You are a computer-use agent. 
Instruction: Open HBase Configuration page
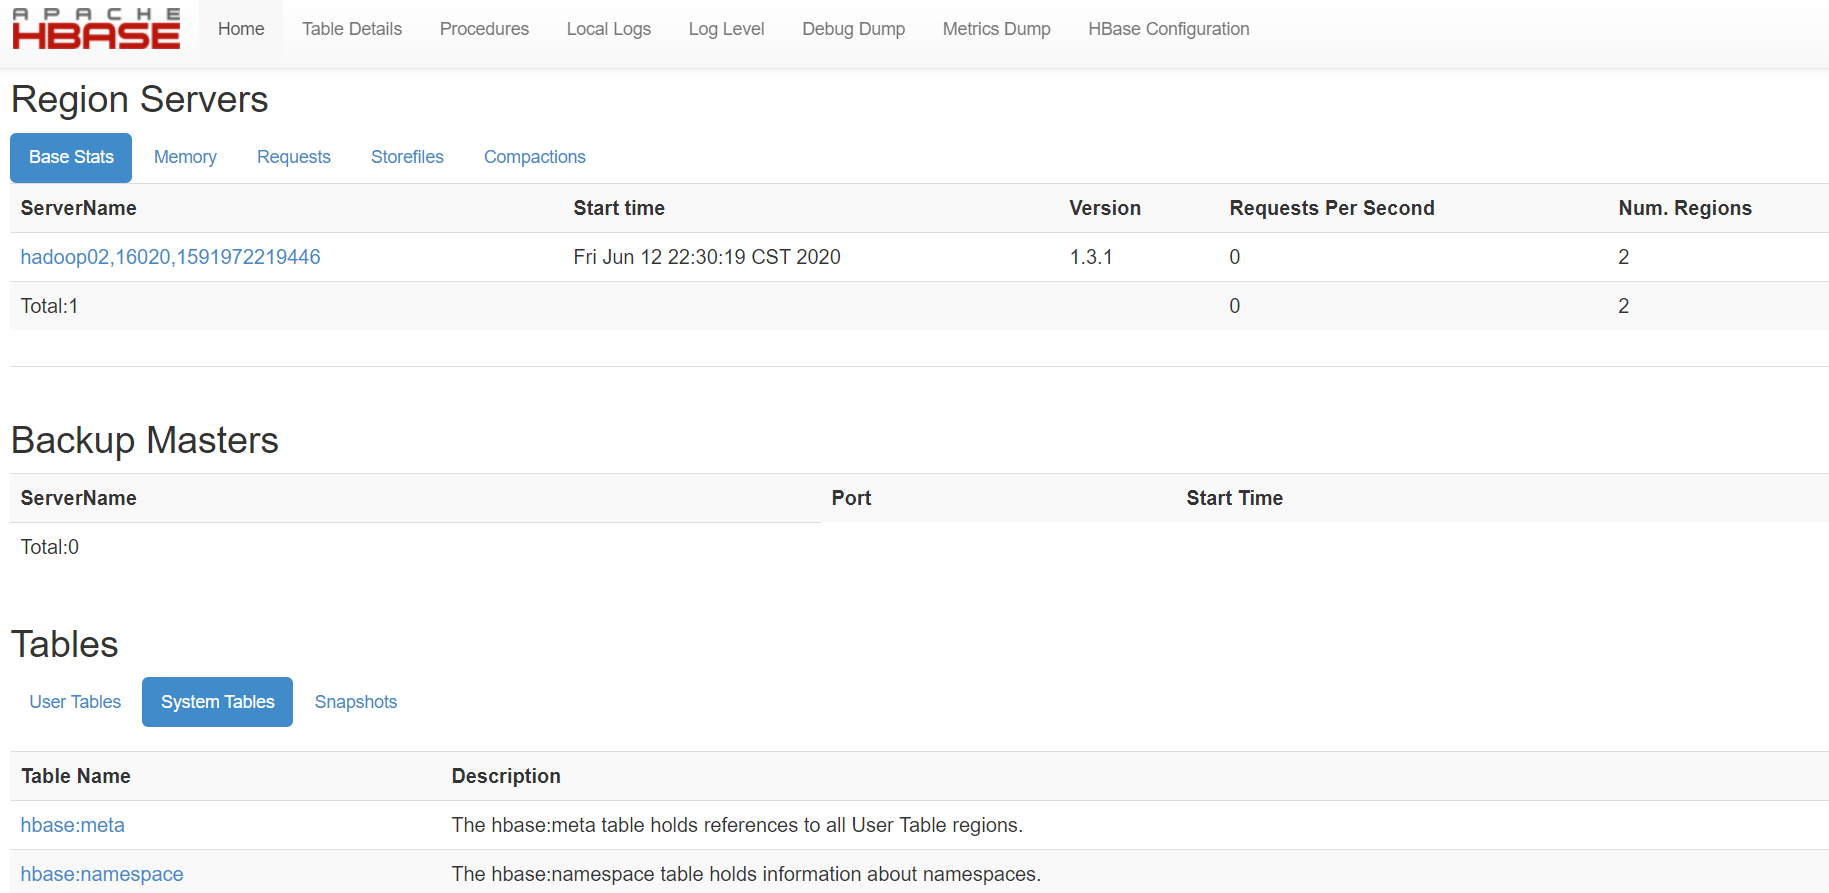[1168, 29]
